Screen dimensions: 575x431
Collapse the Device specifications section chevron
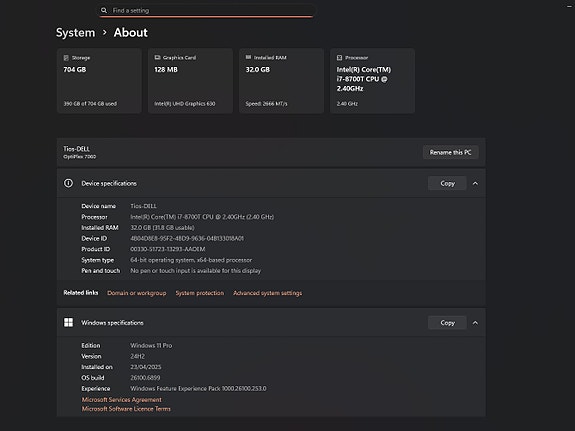475,183
